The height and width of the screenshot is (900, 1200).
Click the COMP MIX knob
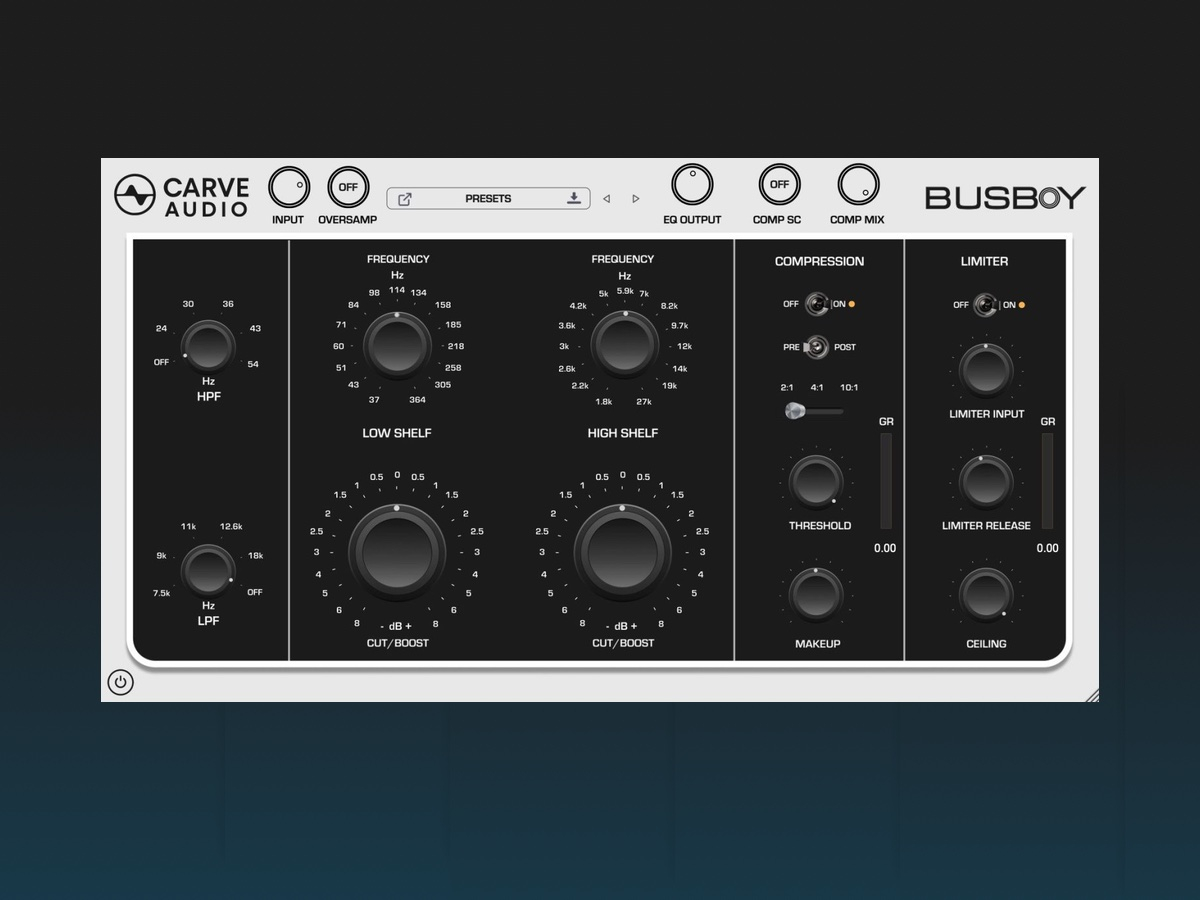coord(858,185)
